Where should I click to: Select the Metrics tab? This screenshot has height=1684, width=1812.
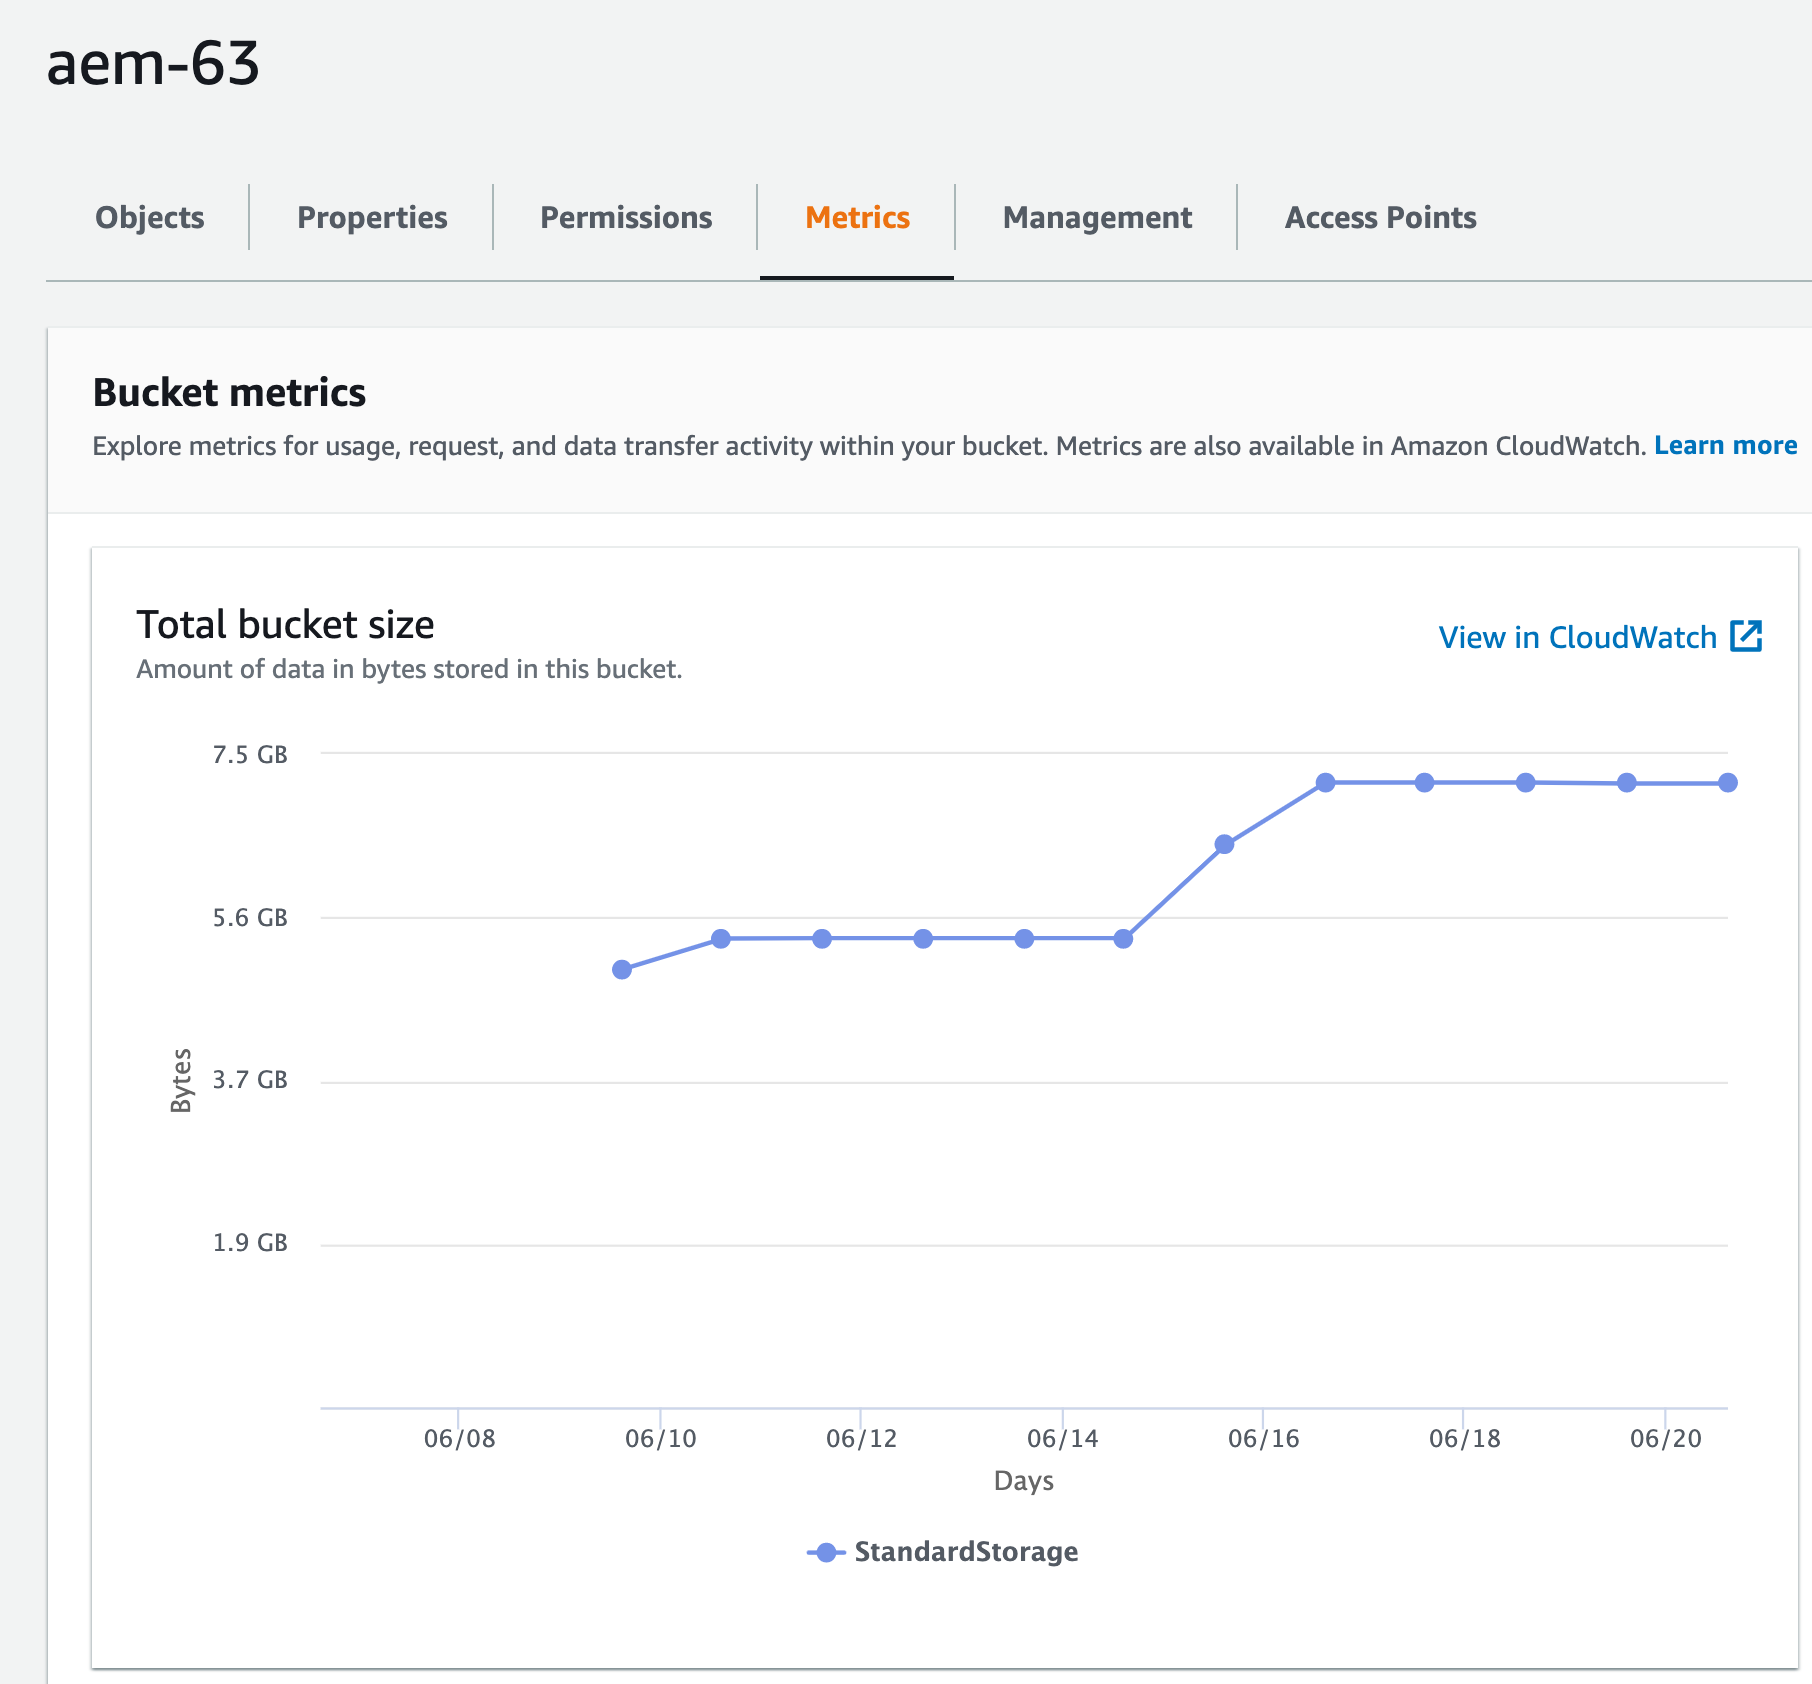(x=857, y=217)
